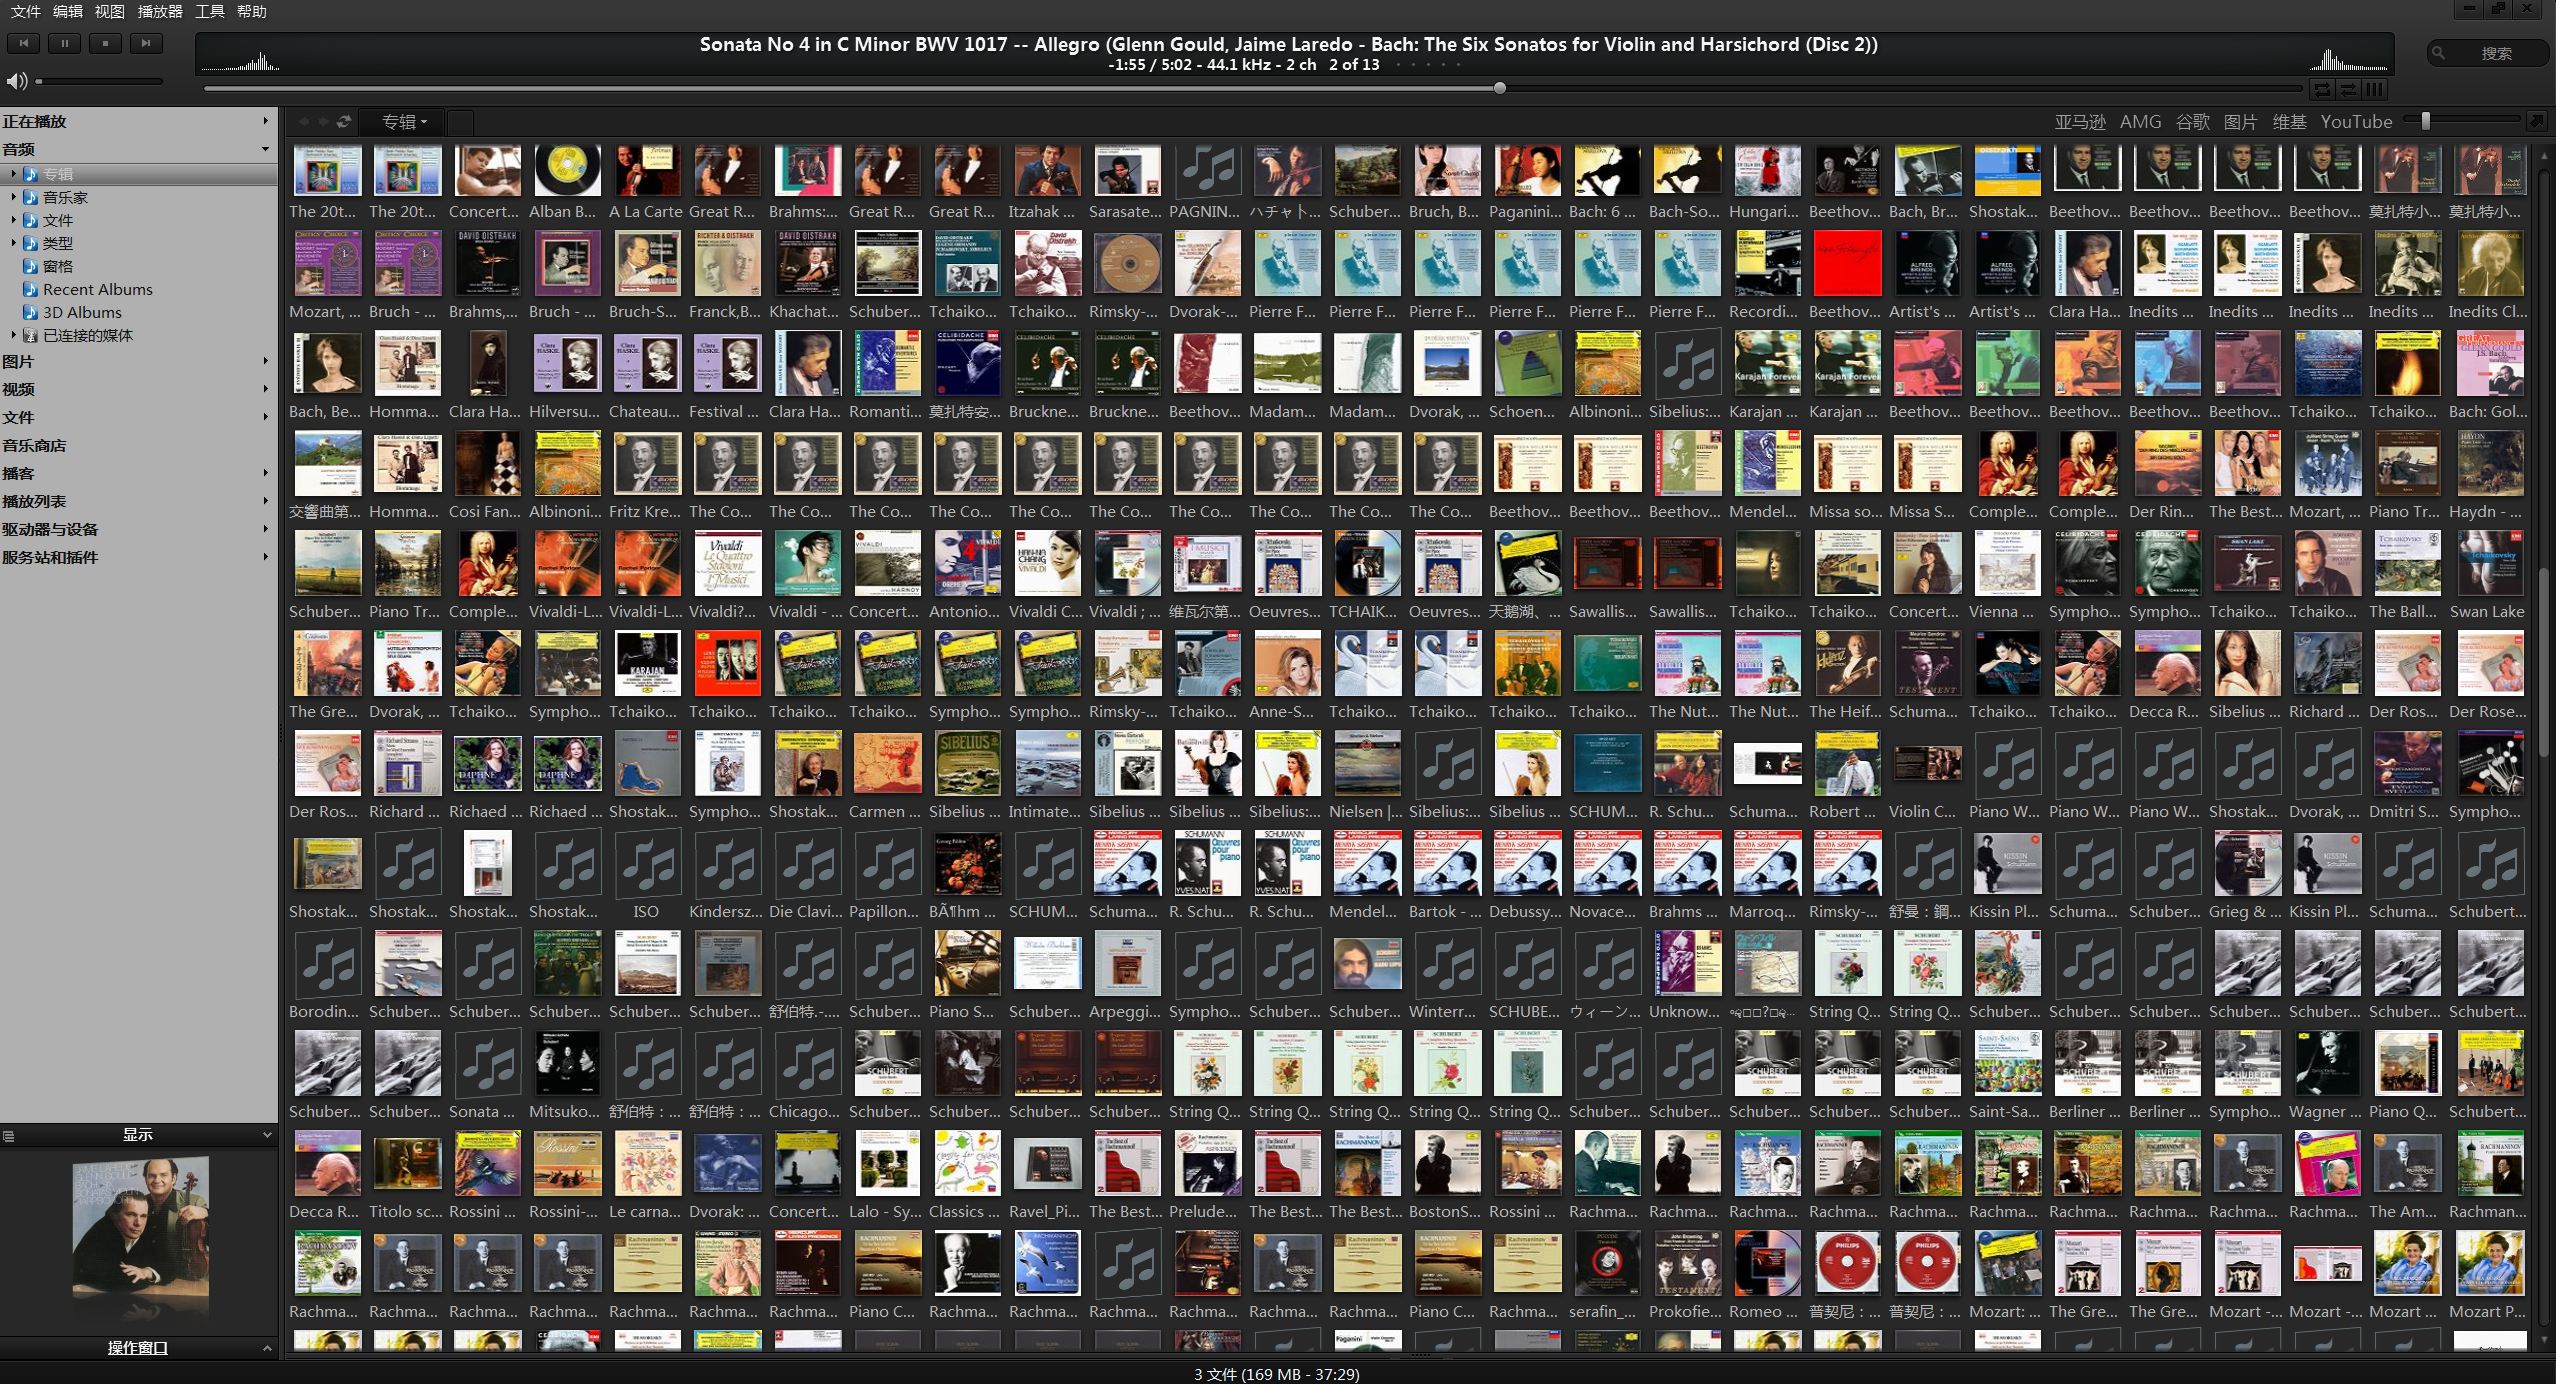Open the Cosi Fan... album thumbnail

coord(487,465)
